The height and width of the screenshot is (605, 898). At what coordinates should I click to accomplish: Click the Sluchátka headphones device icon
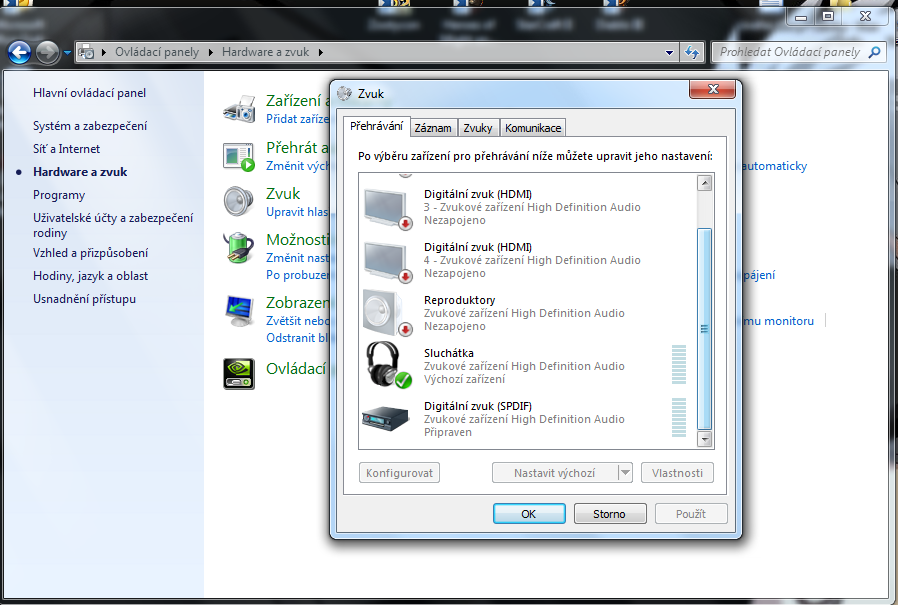click(x=388, y=365)
